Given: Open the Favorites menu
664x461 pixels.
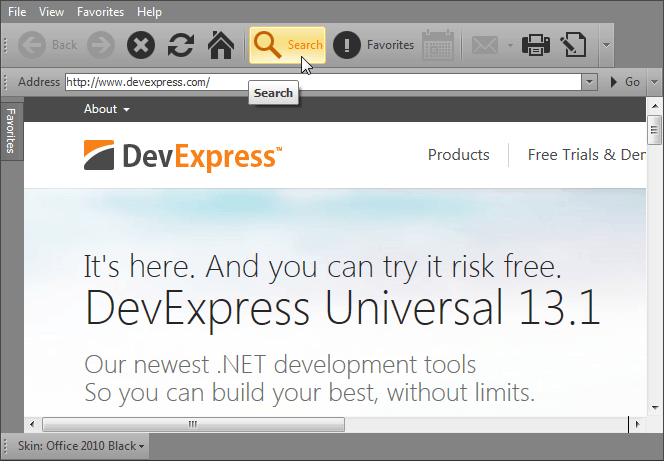Looking at the screenshot, I should [x=100, y=12].
